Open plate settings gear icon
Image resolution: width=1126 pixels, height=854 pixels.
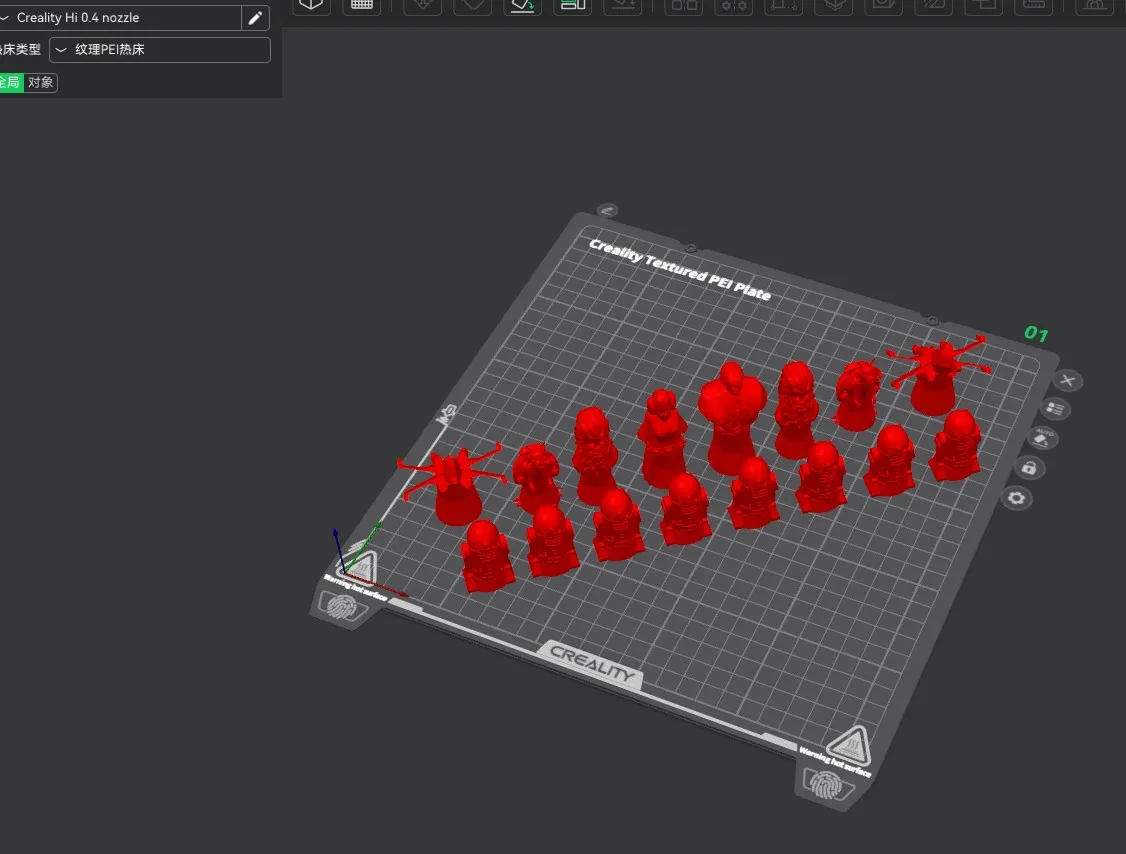pyautogui.click(x=1017, y=498)
